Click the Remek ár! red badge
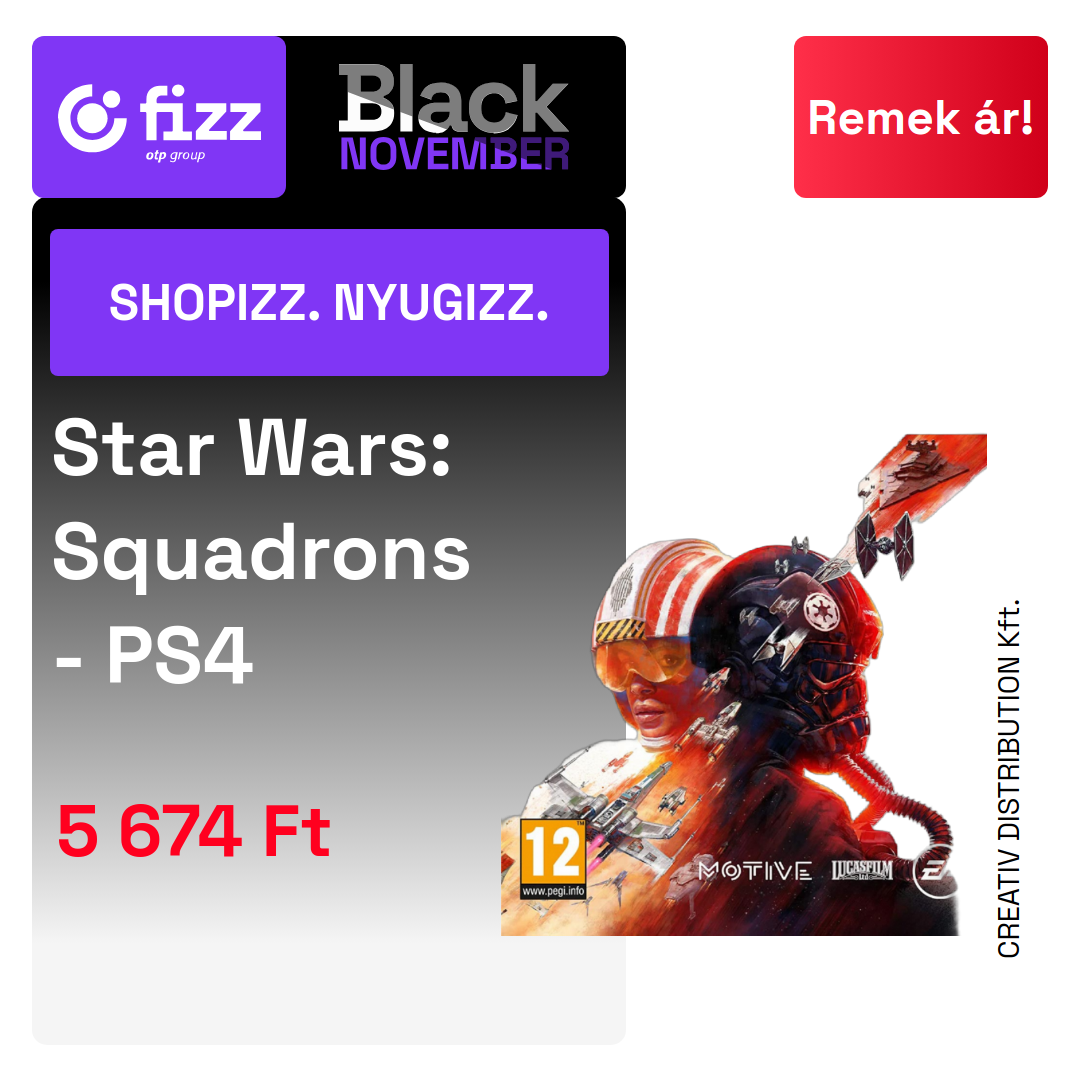The image size is (1080, 1080). tap(921, 117)
